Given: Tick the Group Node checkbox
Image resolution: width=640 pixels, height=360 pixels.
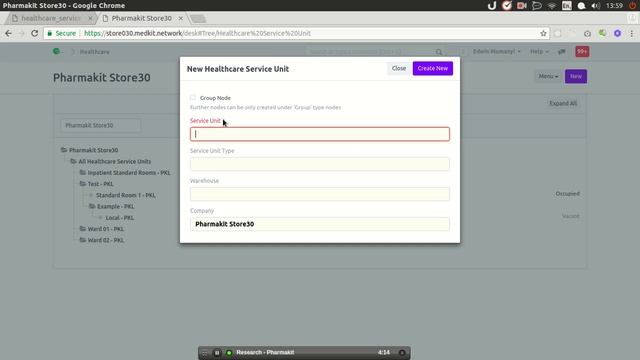Looking at the screenshot, I should click(193, 98).
